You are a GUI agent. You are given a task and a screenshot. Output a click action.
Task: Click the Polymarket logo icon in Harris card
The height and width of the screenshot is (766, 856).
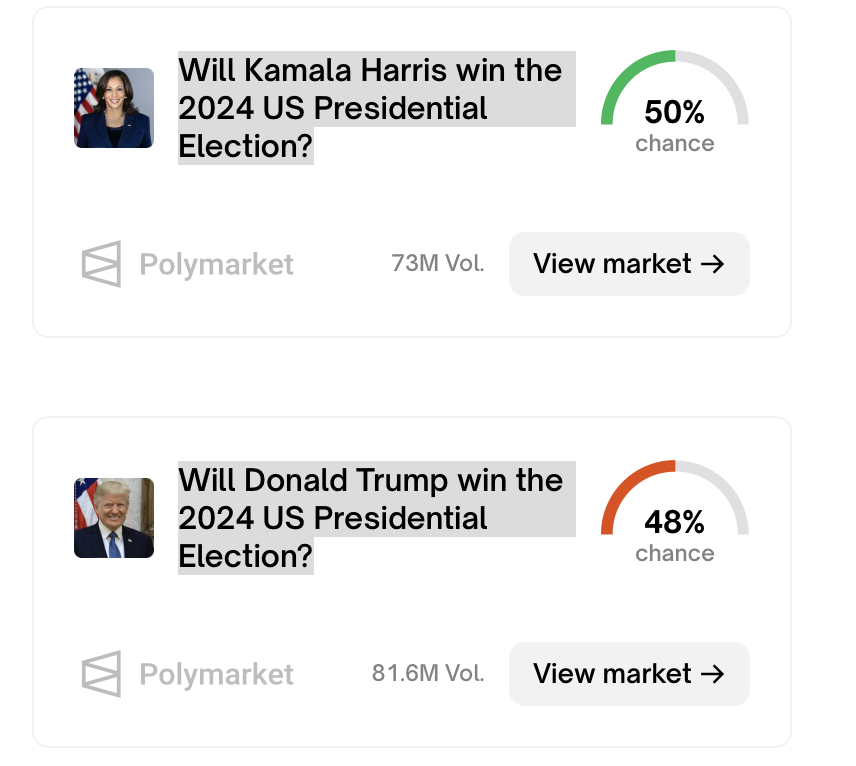coord(102,264)
